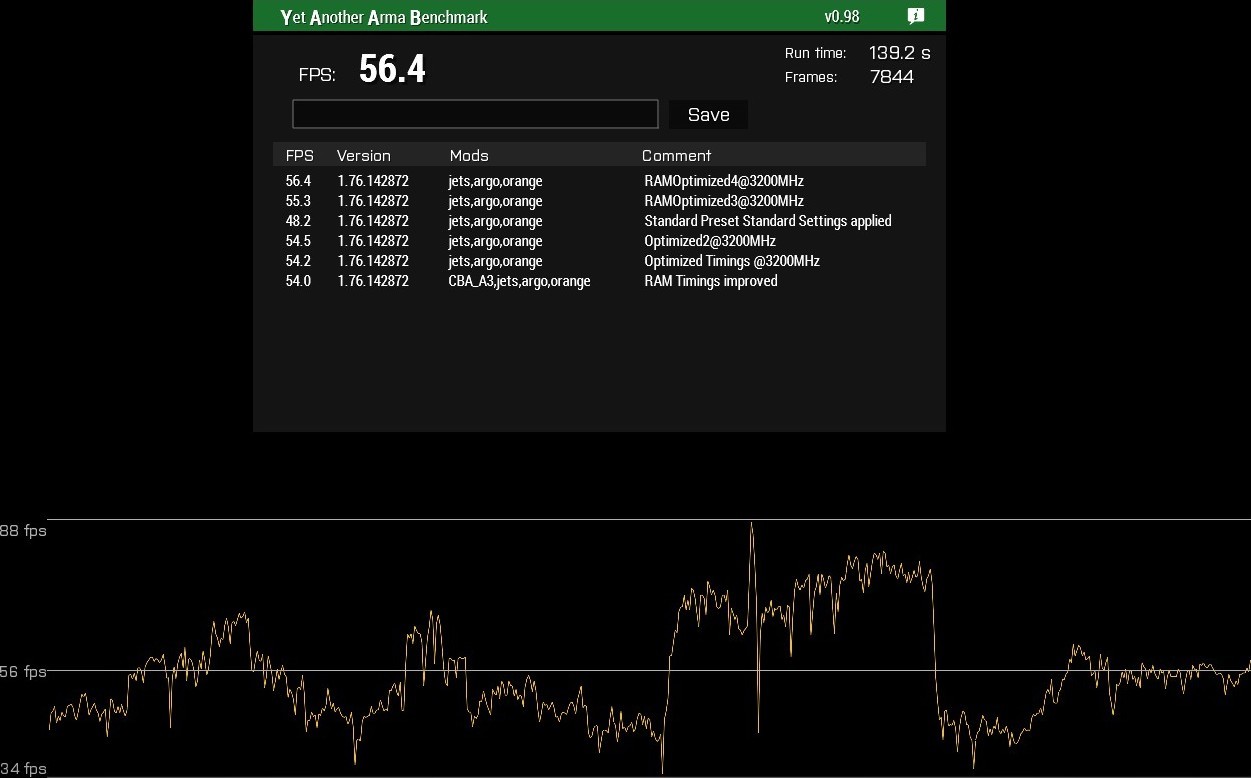Click mods entry CBA_A3,jets,argo,orange
The height and width of the screenshot is (778, 1251).
tap(519, 281)
